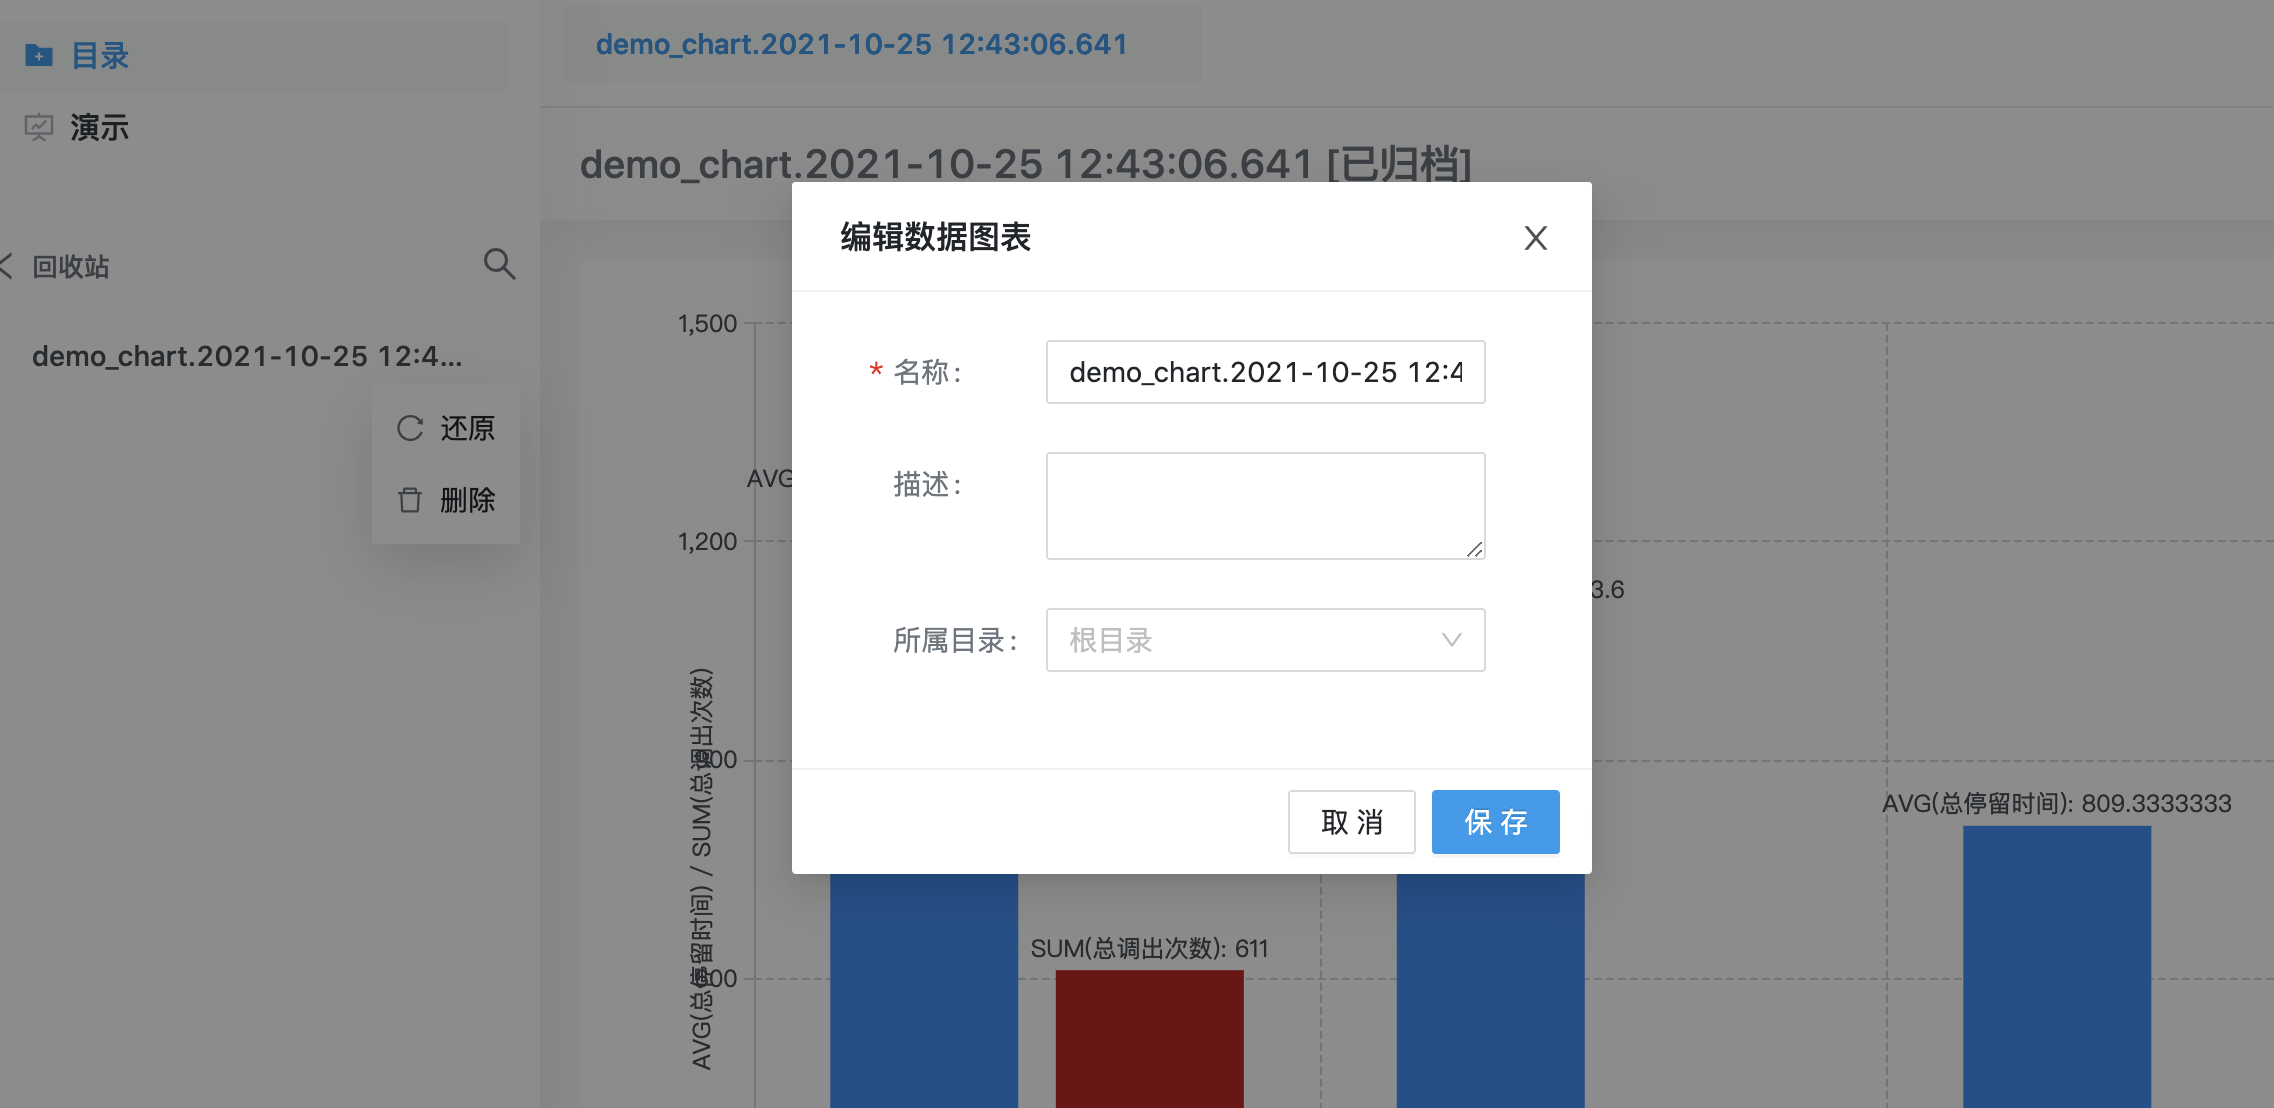
Task: Click the 1,500 y-axis label
Action: 707,323
